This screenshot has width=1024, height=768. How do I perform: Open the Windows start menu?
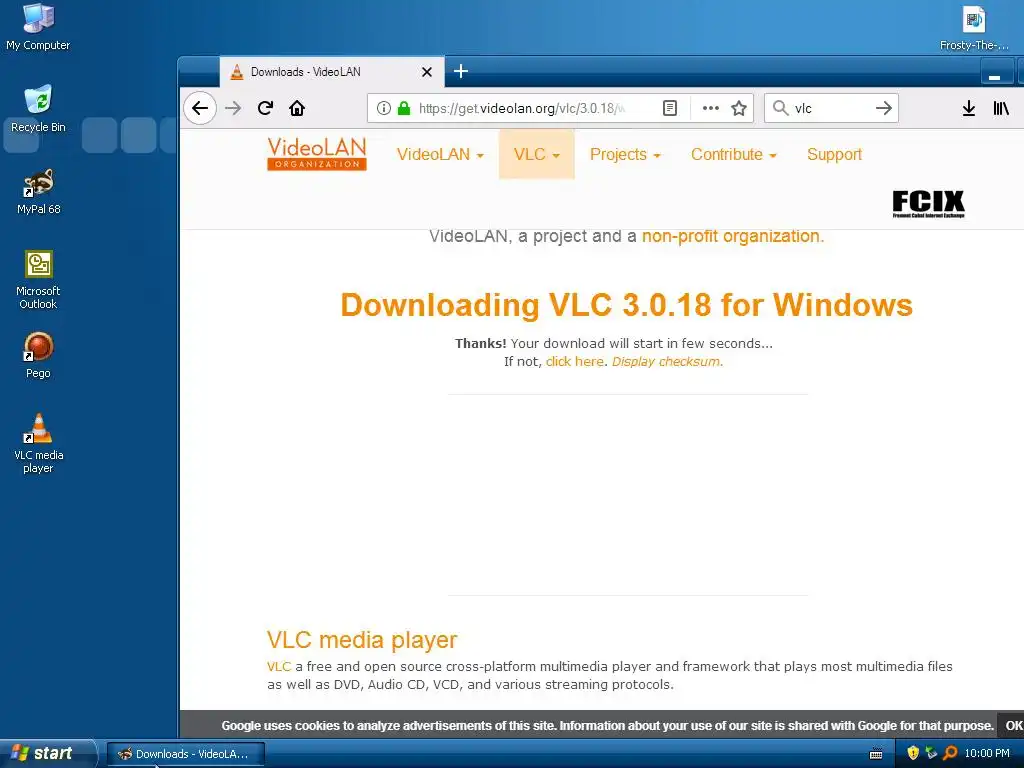(x=47, y=753)
